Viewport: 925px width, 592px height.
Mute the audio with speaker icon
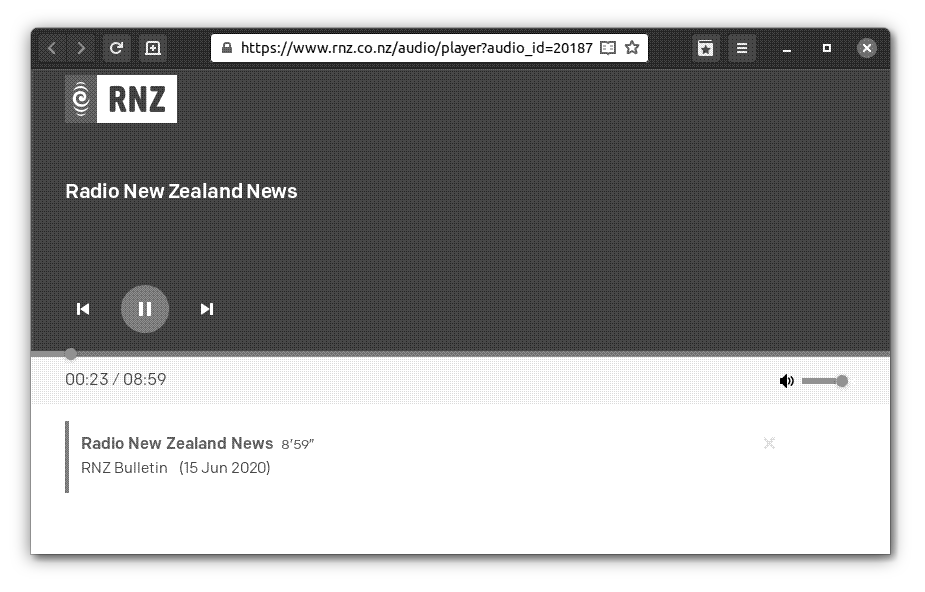pyautogui.click(x=786, y=381)
